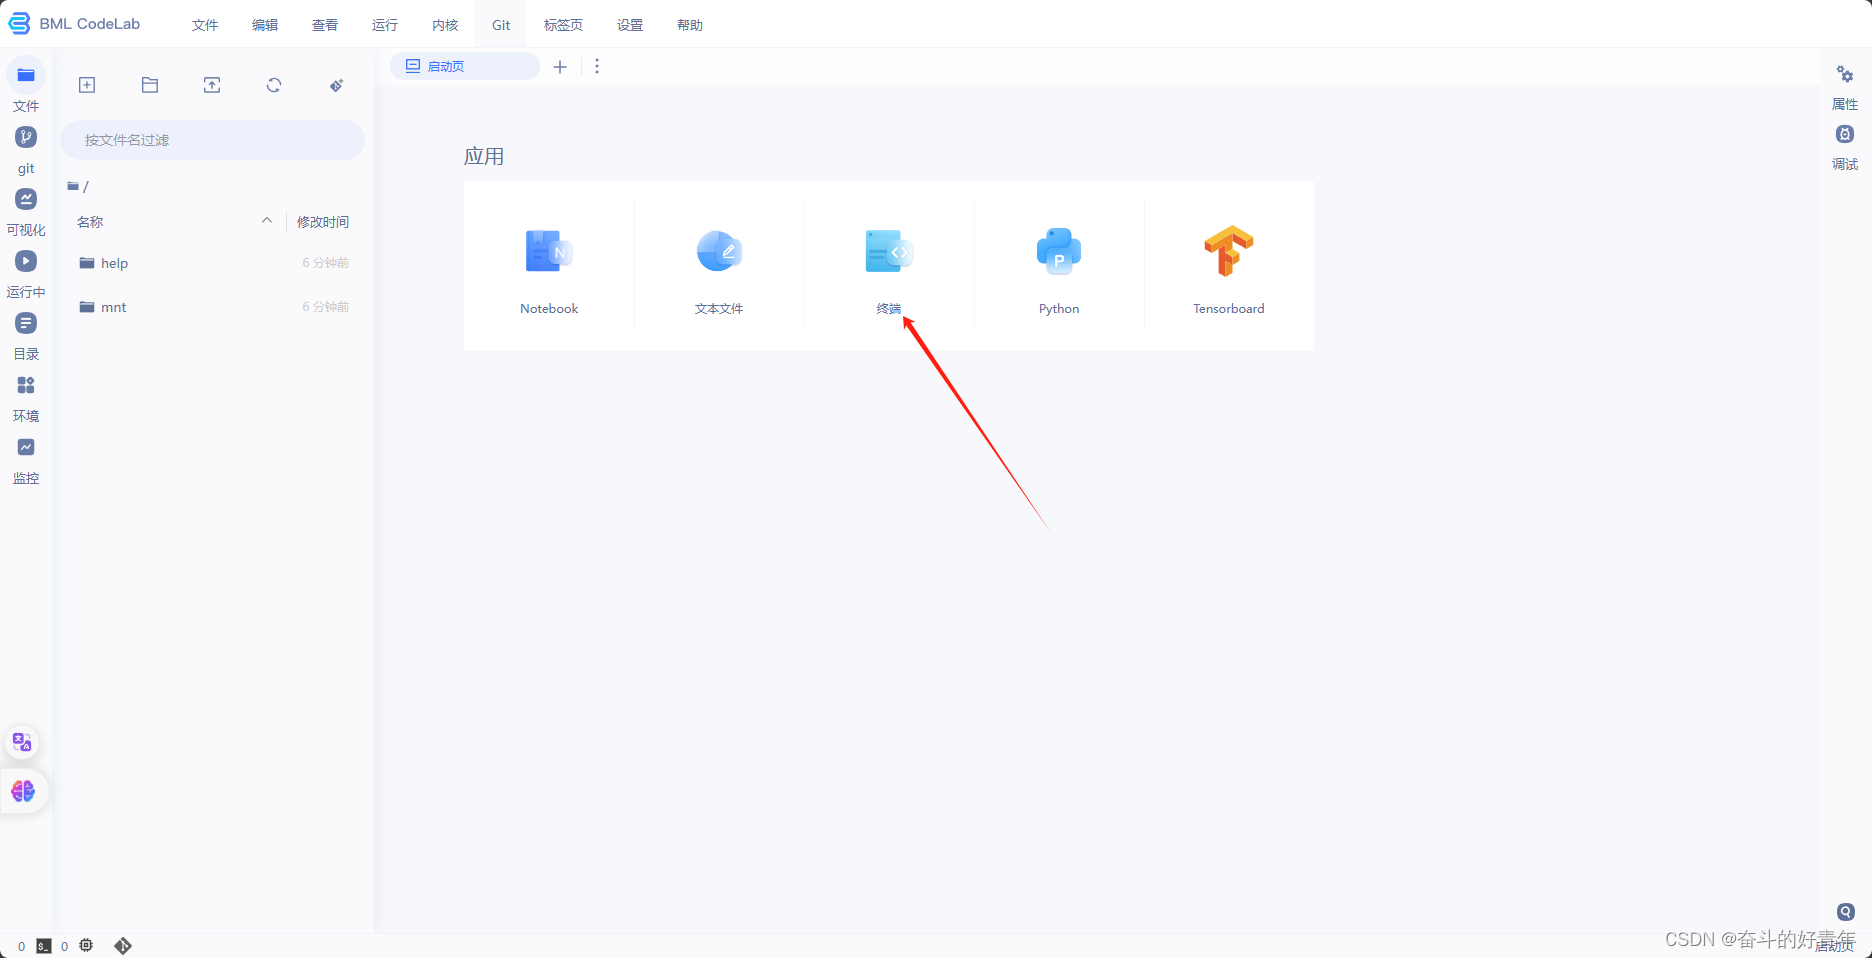Open the 运行 menu
This screenshot has width=1872, height=958.
coord(385,25)
